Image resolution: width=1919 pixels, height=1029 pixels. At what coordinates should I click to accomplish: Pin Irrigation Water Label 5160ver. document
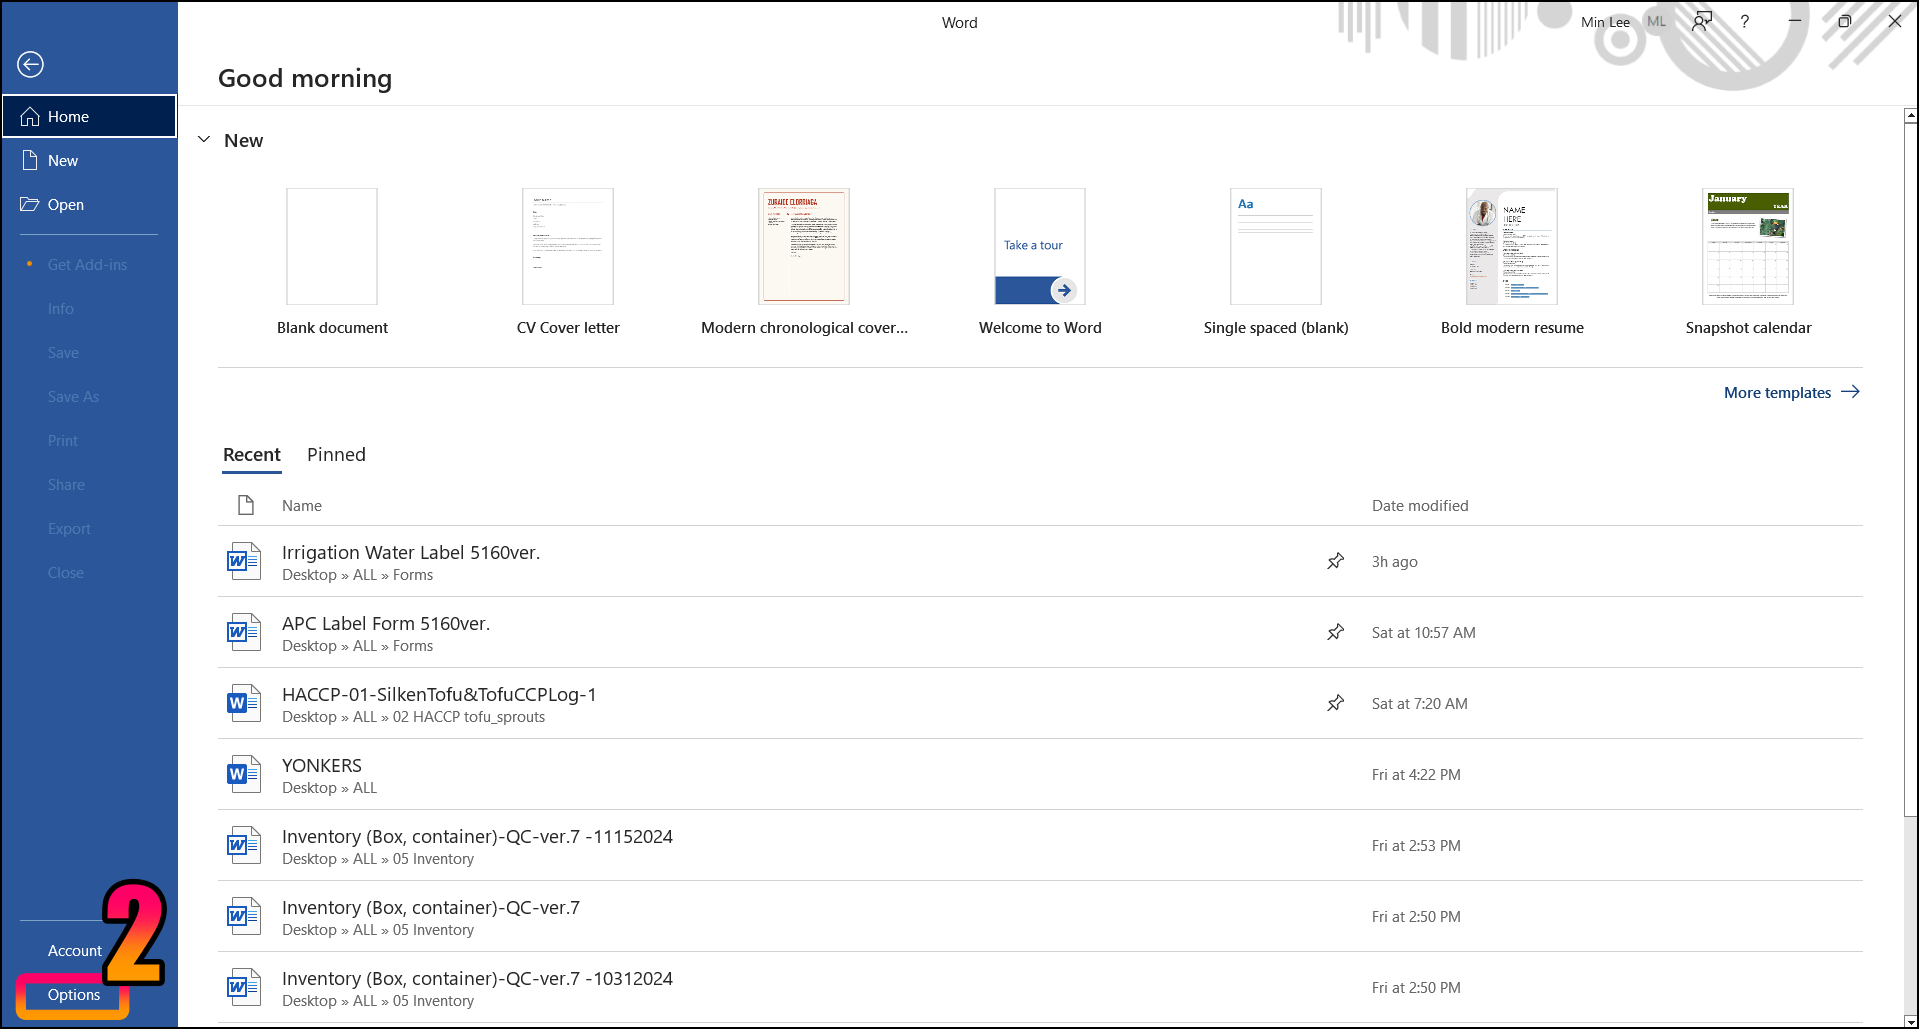1335,561
